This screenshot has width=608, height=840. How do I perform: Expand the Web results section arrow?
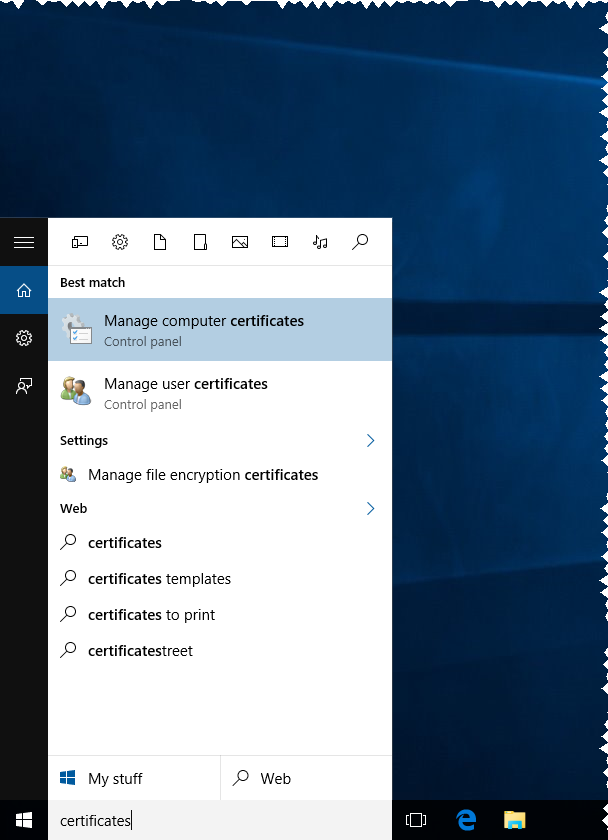point(370,509)
